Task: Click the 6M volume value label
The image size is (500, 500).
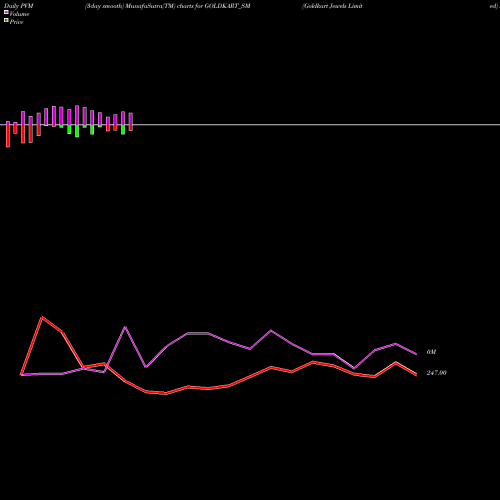Action: (431, 352)
